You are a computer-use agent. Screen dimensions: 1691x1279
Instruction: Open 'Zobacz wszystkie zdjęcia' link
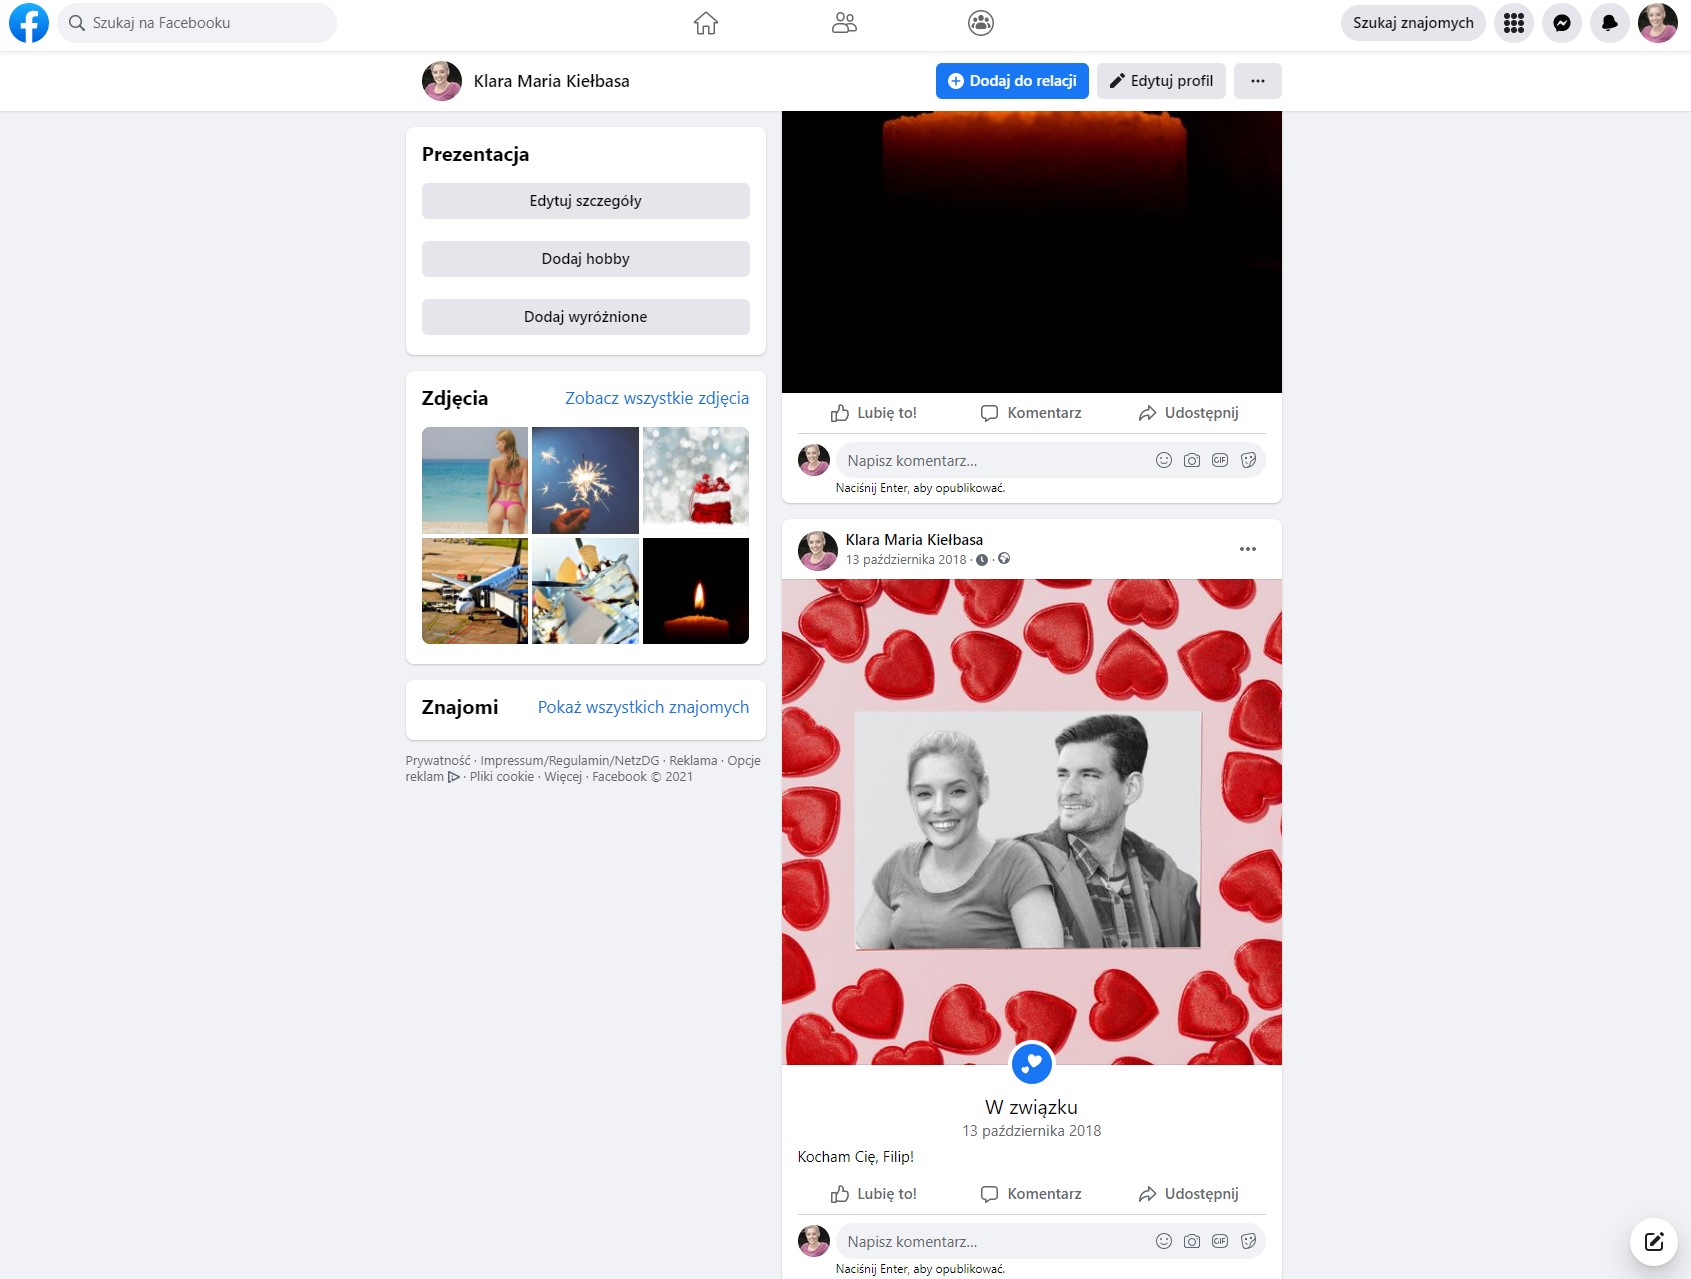(656, 398)
